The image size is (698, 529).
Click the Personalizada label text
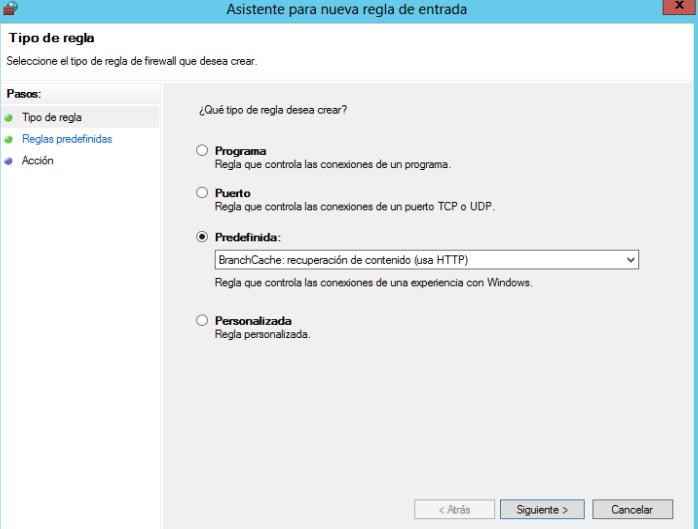(253, 321)
